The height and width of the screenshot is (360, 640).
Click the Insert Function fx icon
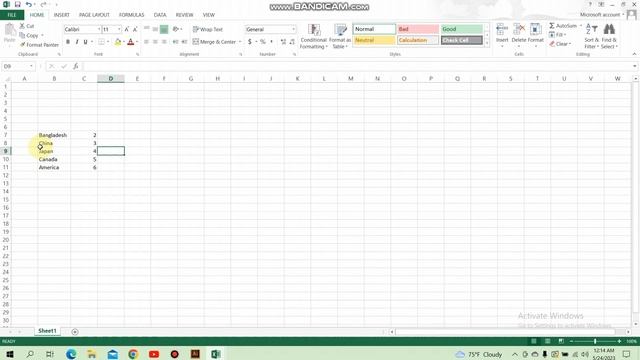tap(76, 66)
